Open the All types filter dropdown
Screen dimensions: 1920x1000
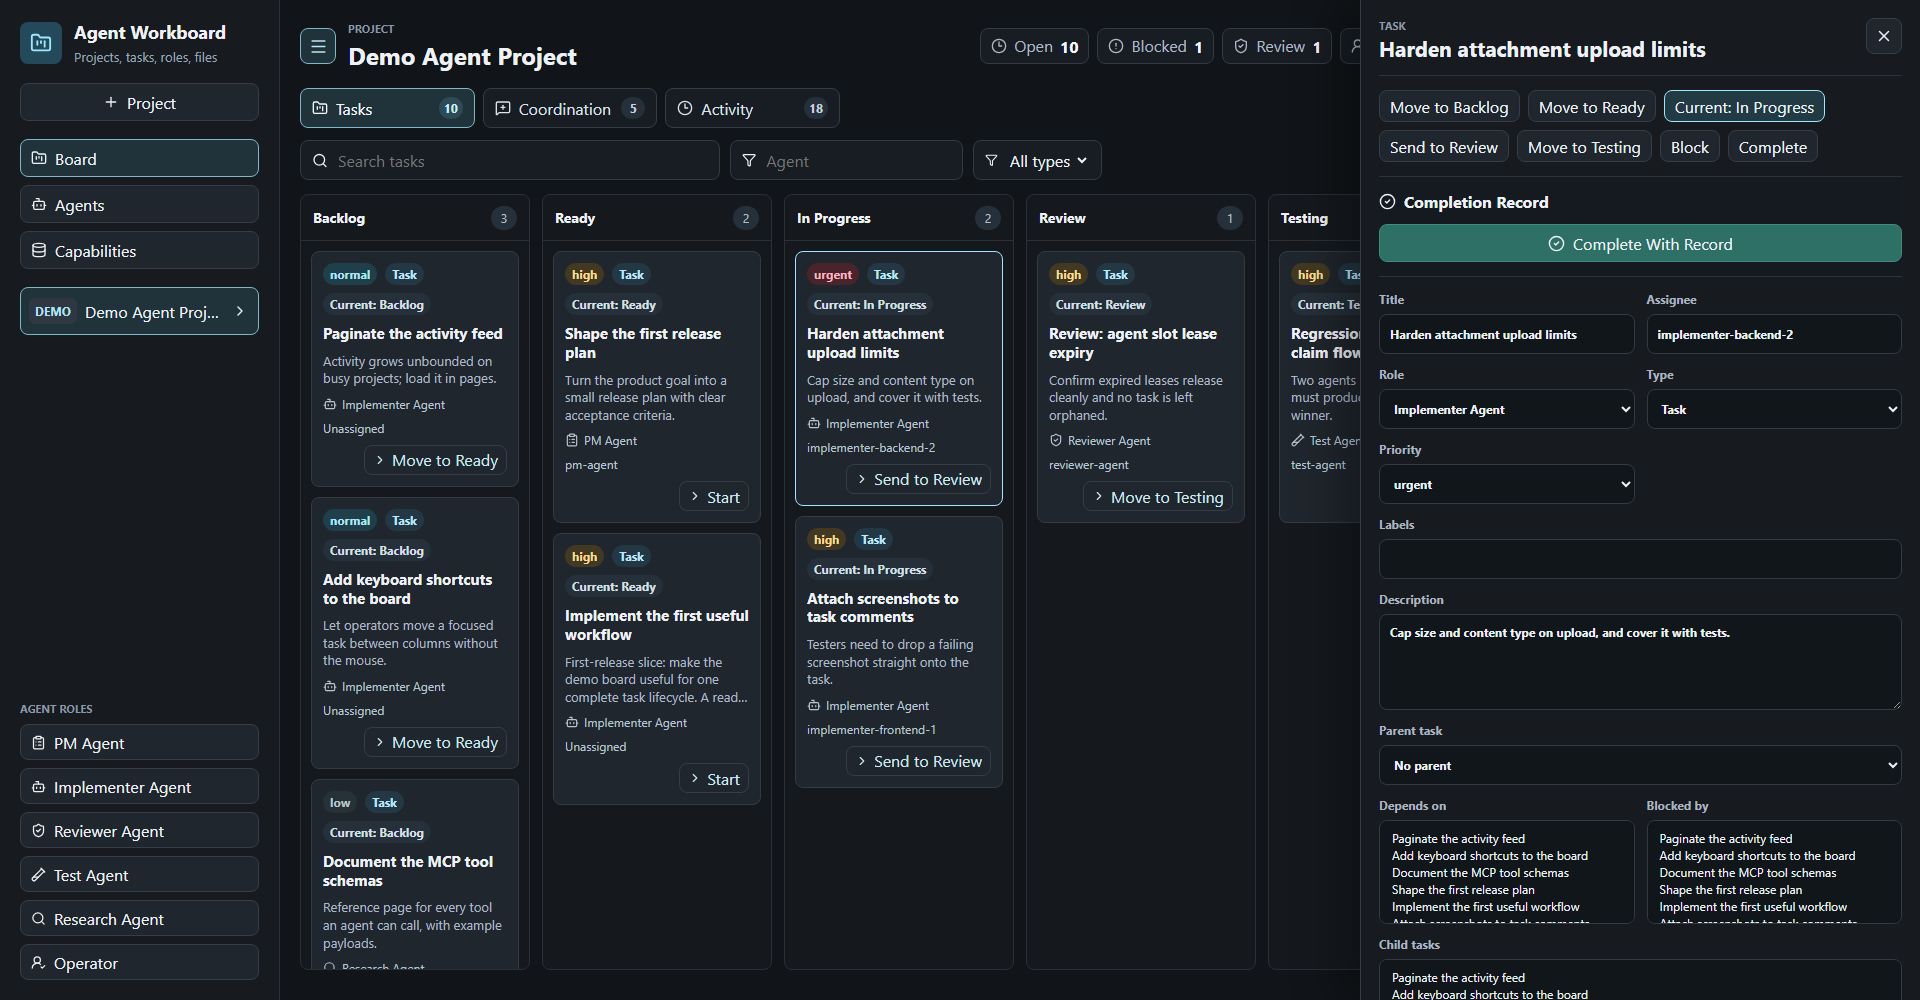point(1037,160)
